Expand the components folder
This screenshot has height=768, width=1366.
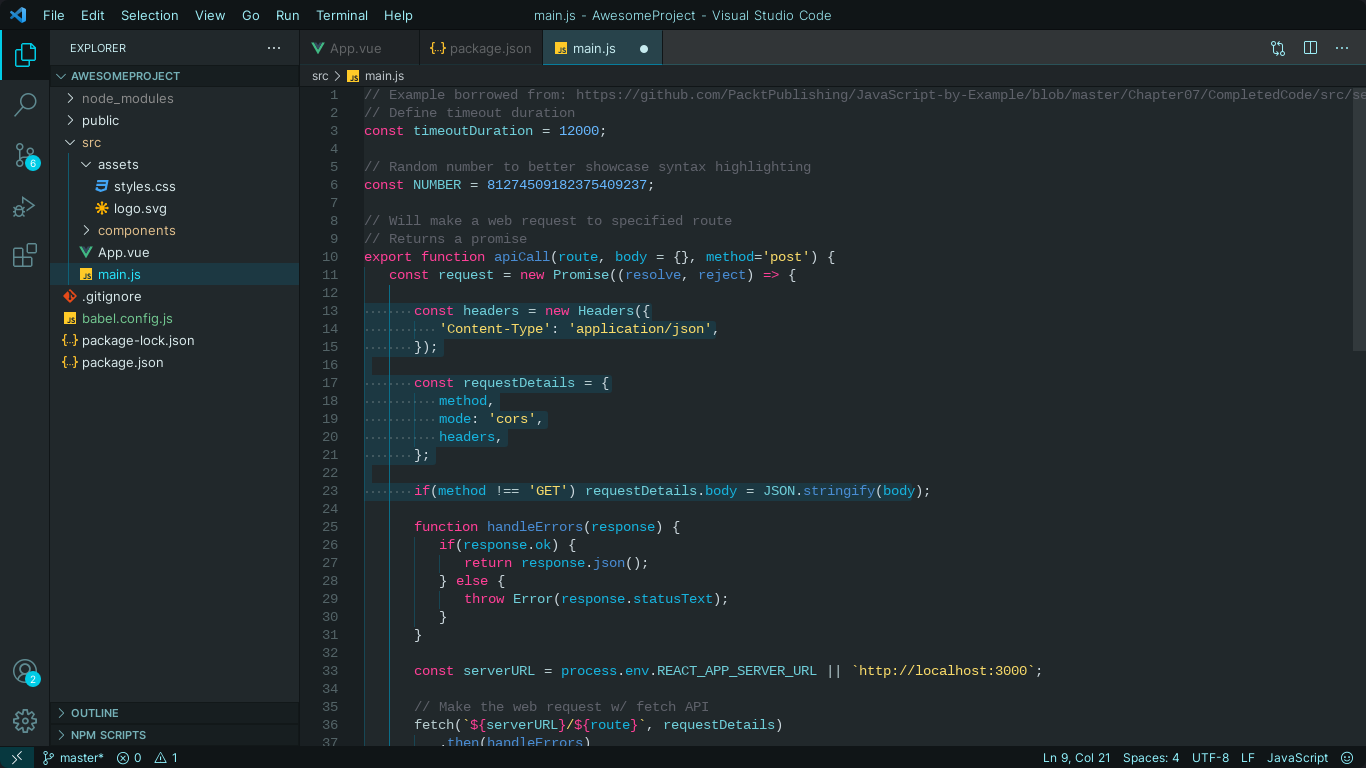[x=174, y=230]
